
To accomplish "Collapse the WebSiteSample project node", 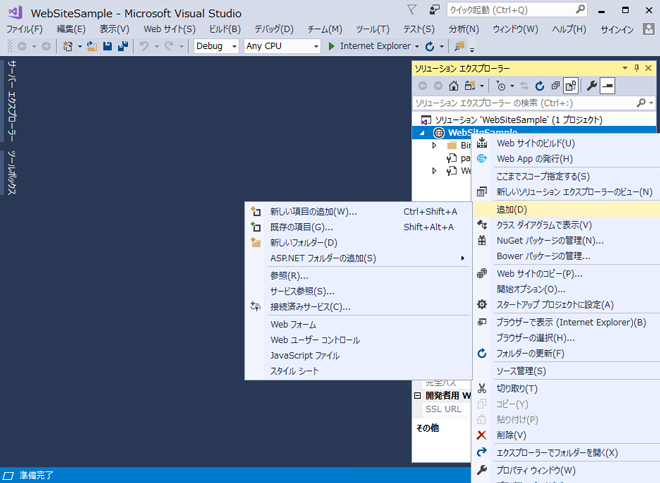I will (x=423, y=133).
